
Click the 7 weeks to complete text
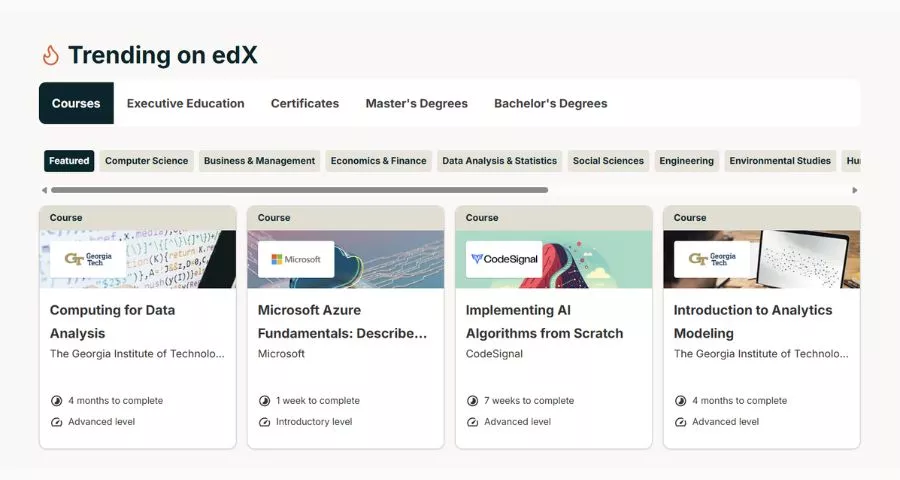point(529,401)
